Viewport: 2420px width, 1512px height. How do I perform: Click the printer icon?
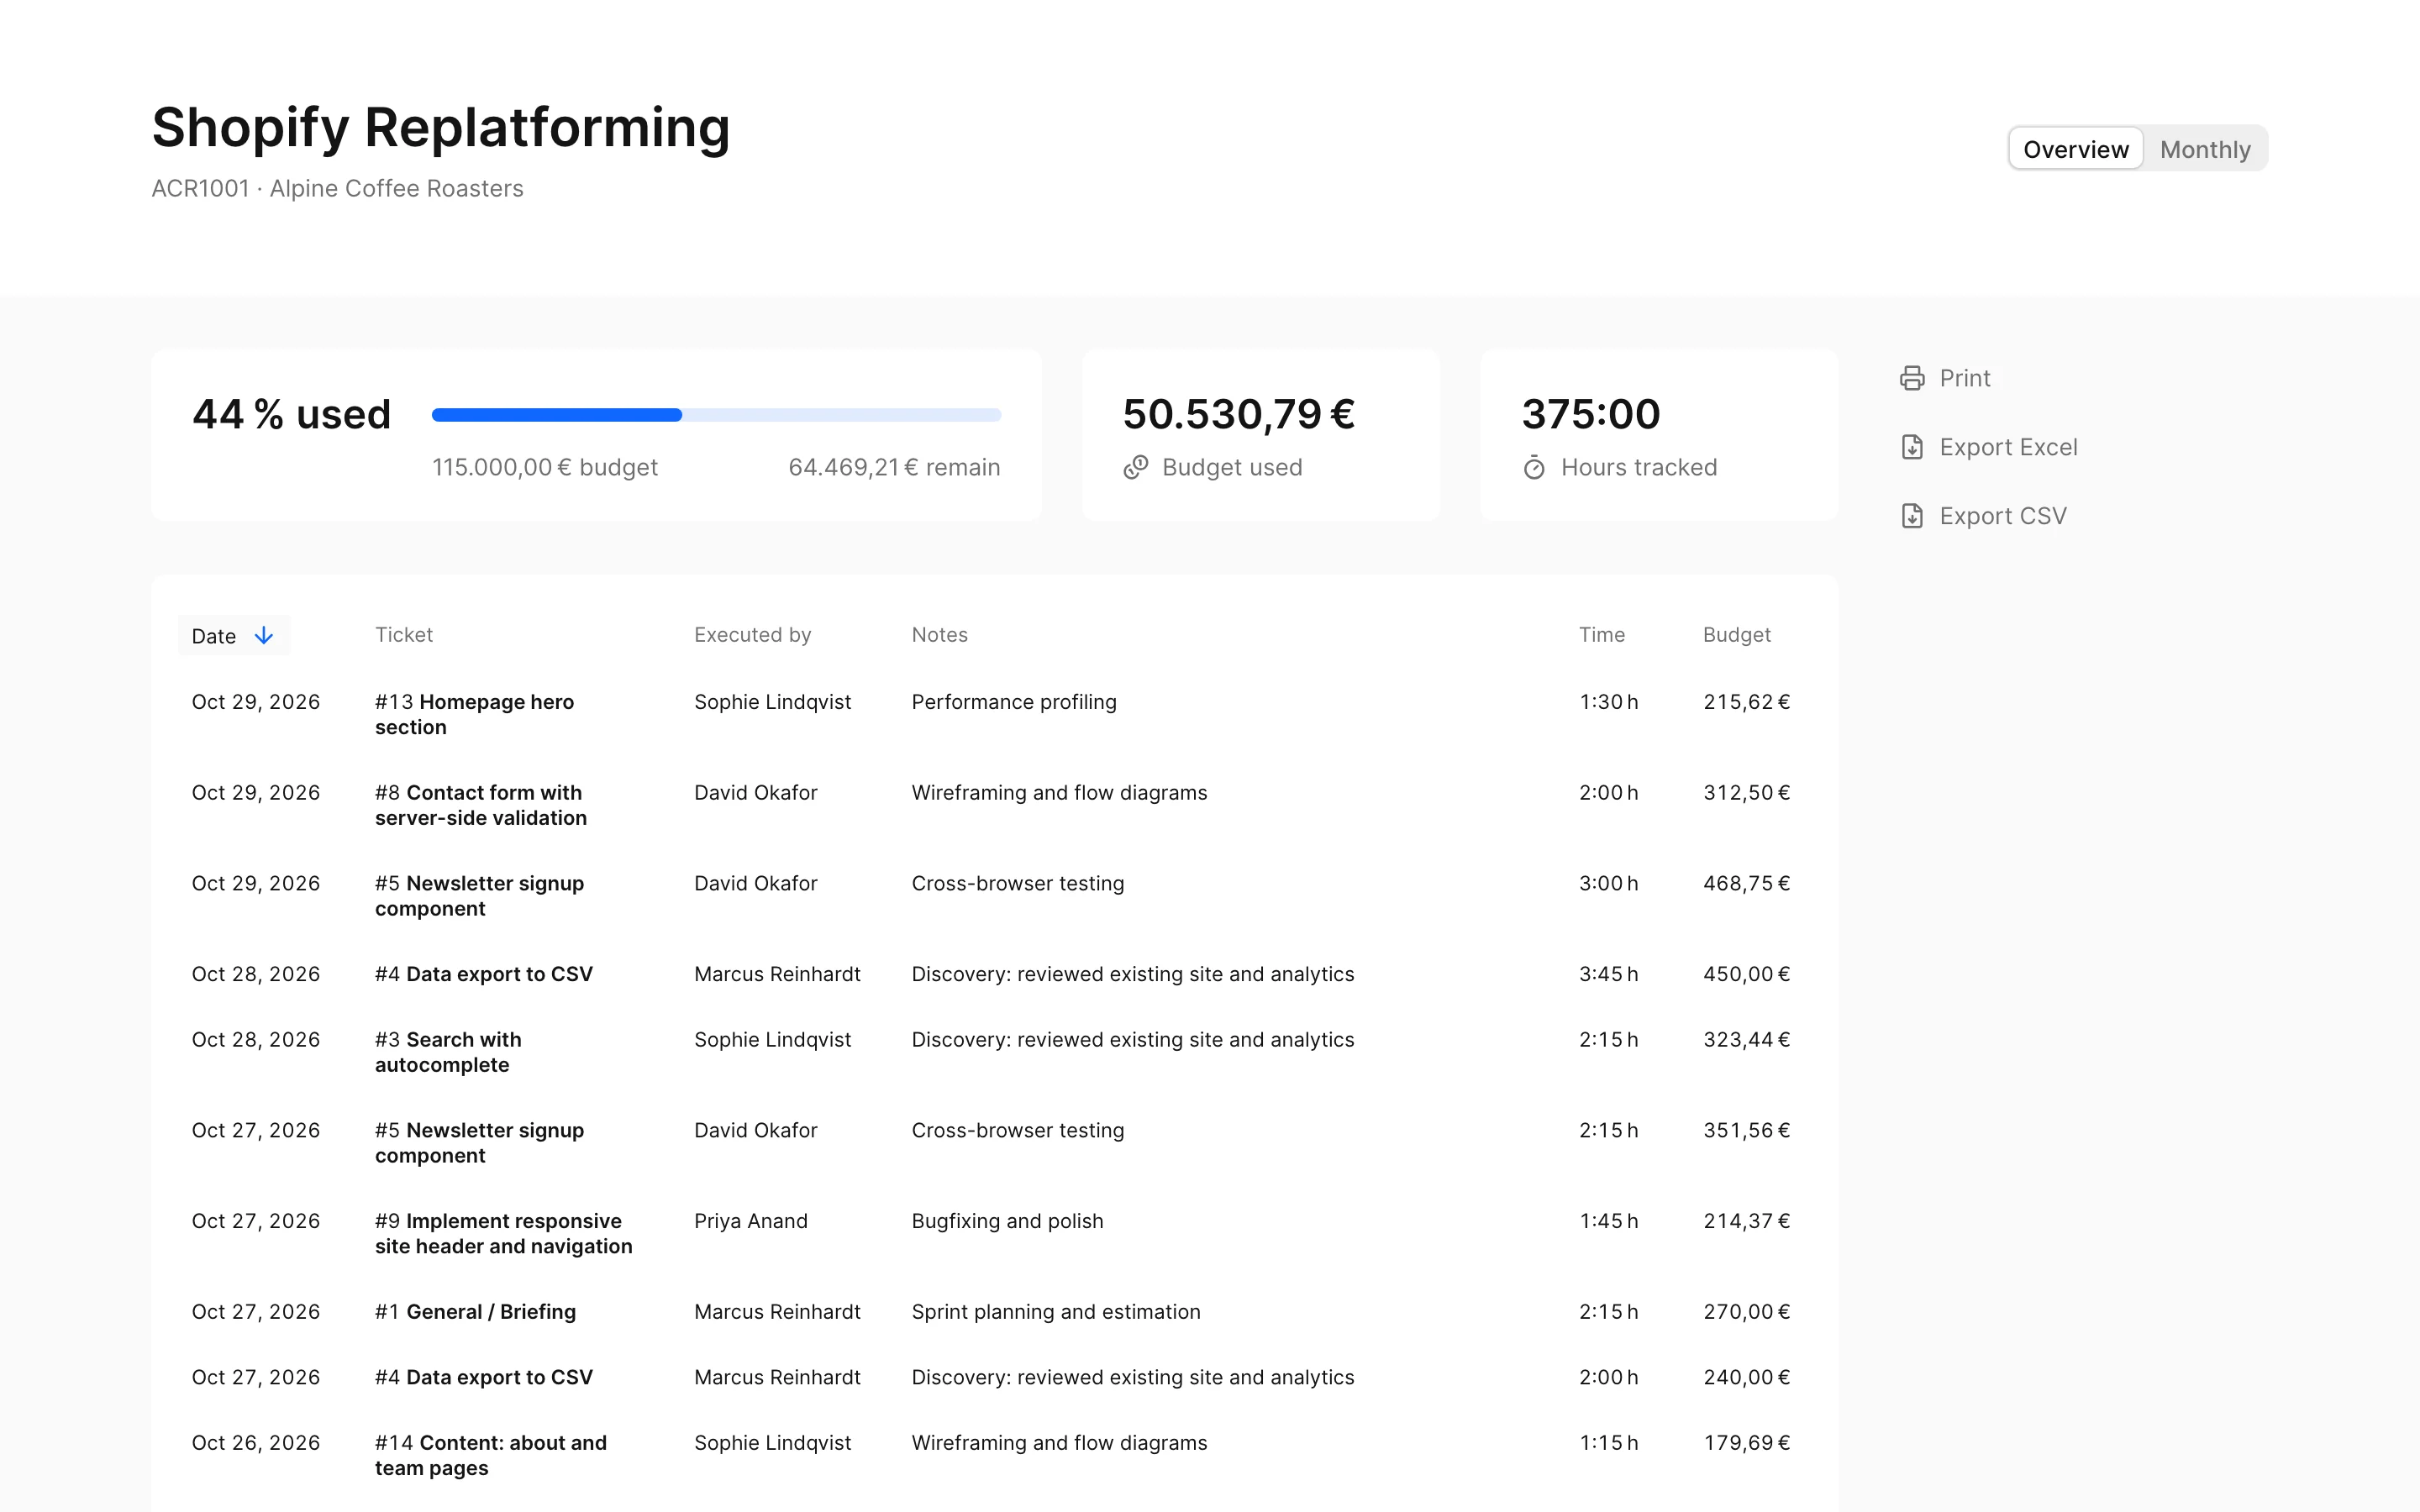(x=1912, y=378)
